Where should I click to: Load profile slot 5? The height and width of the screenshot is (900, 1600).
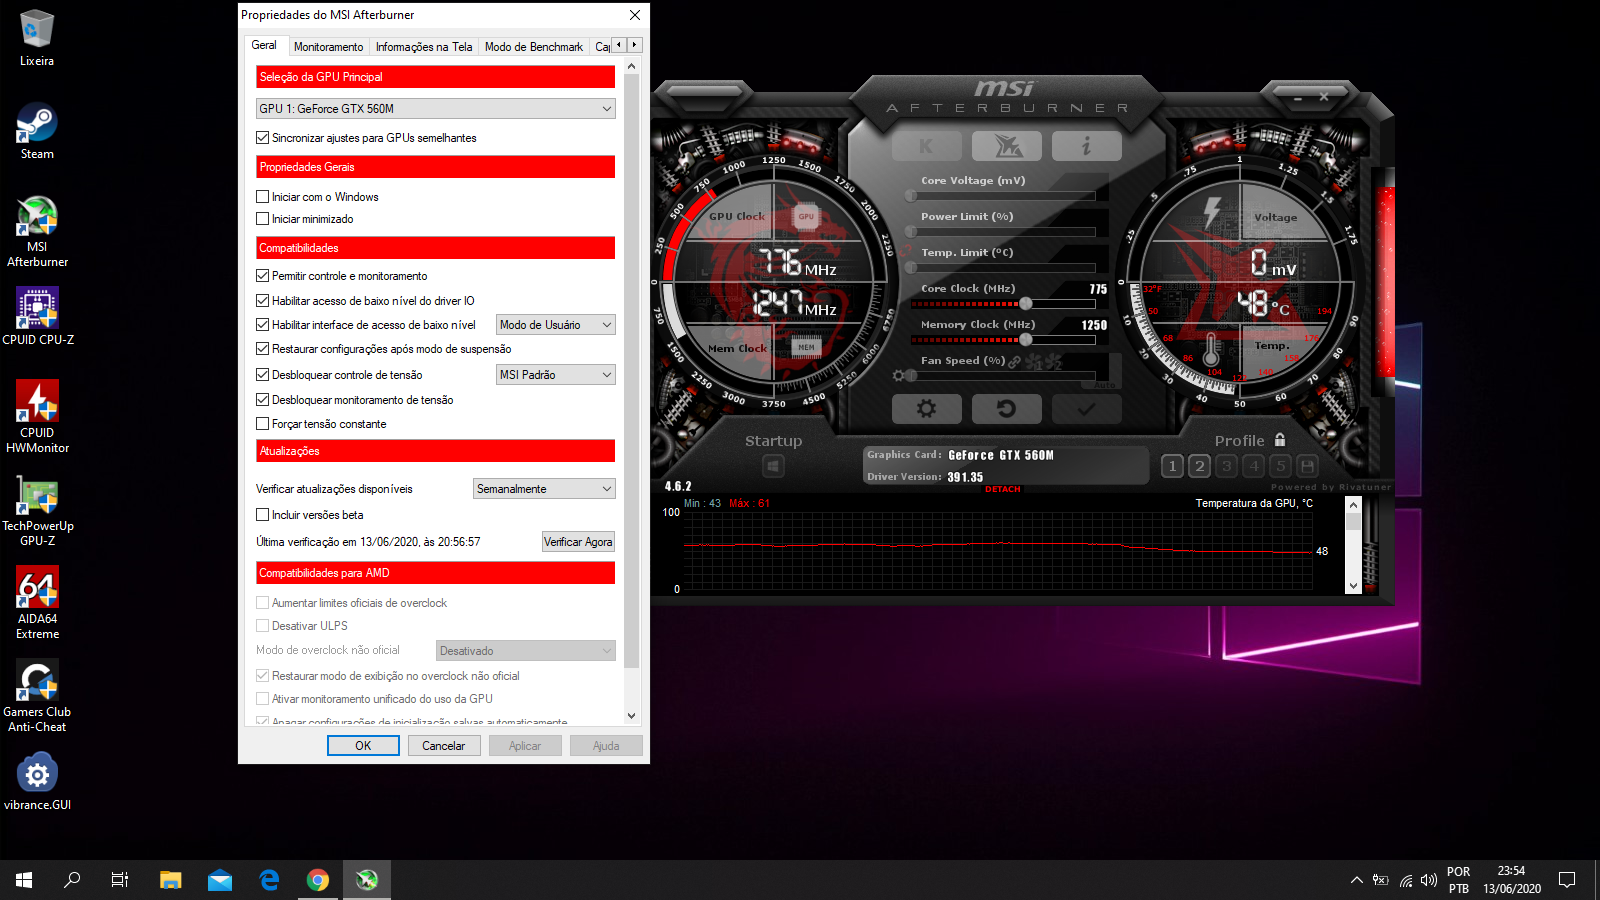[1281, 466]
